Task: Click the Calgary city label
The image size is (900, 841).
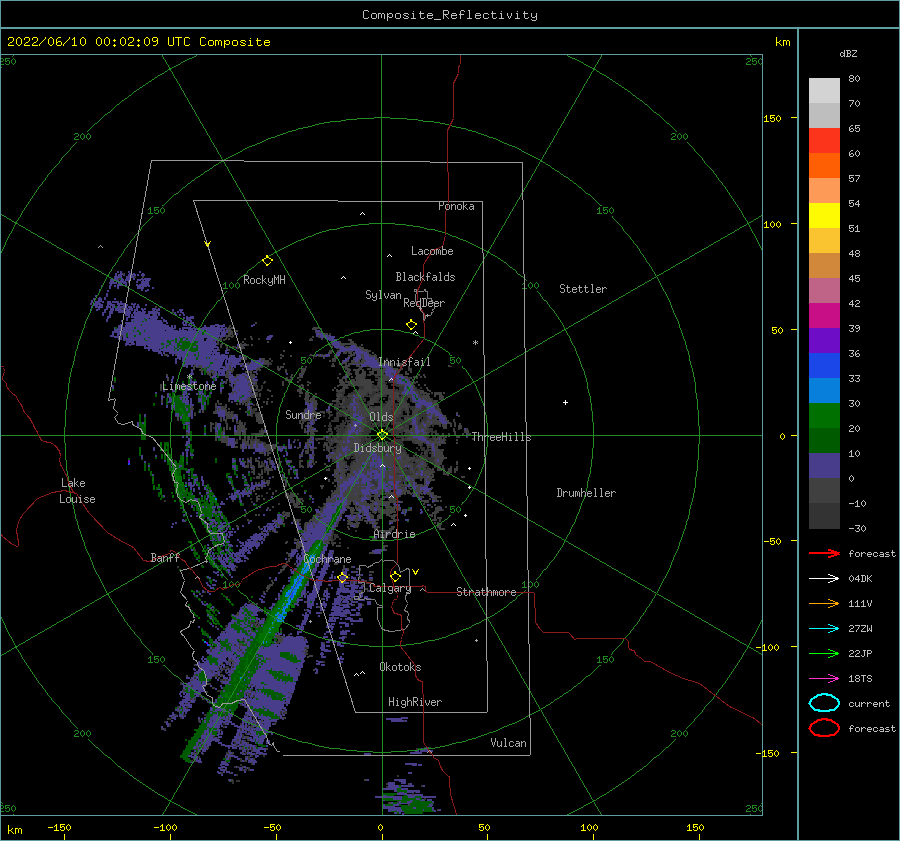Action: [390, 588]
